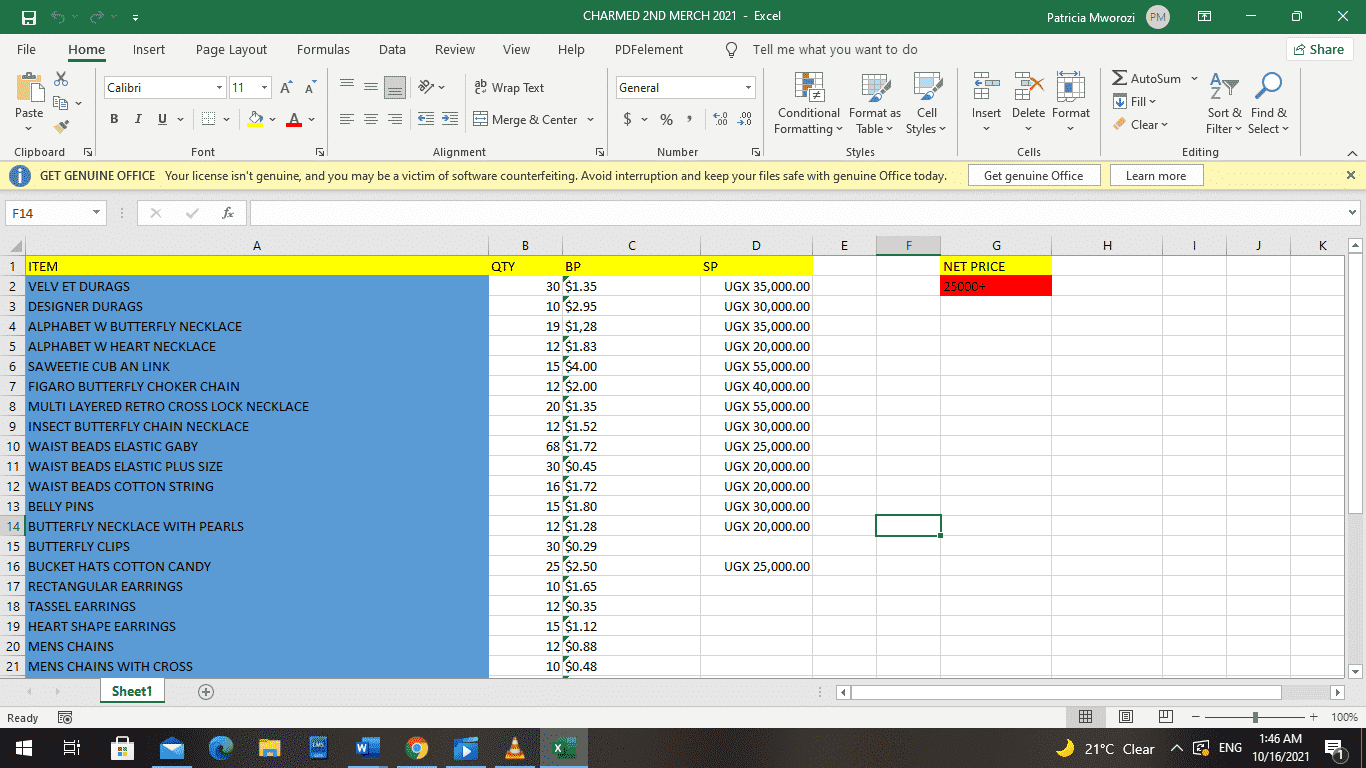Toggle italic formatting
1366x768 pixels.
pos(137,118)
